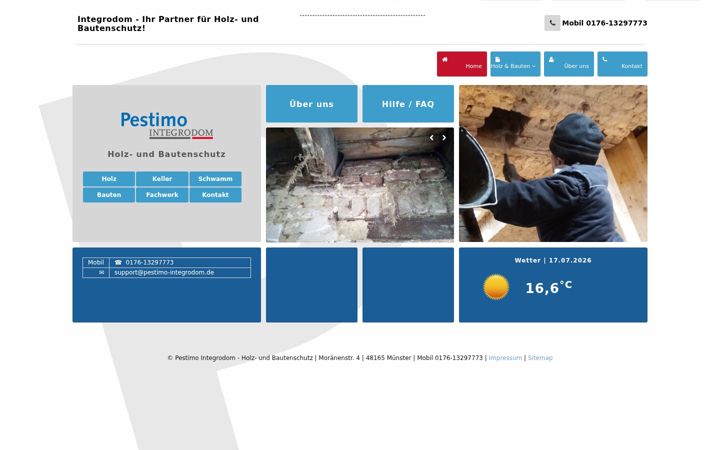The image size is (720, 450).
Task: Open the Kontakt navigation tab
Action: pos(622,64)
